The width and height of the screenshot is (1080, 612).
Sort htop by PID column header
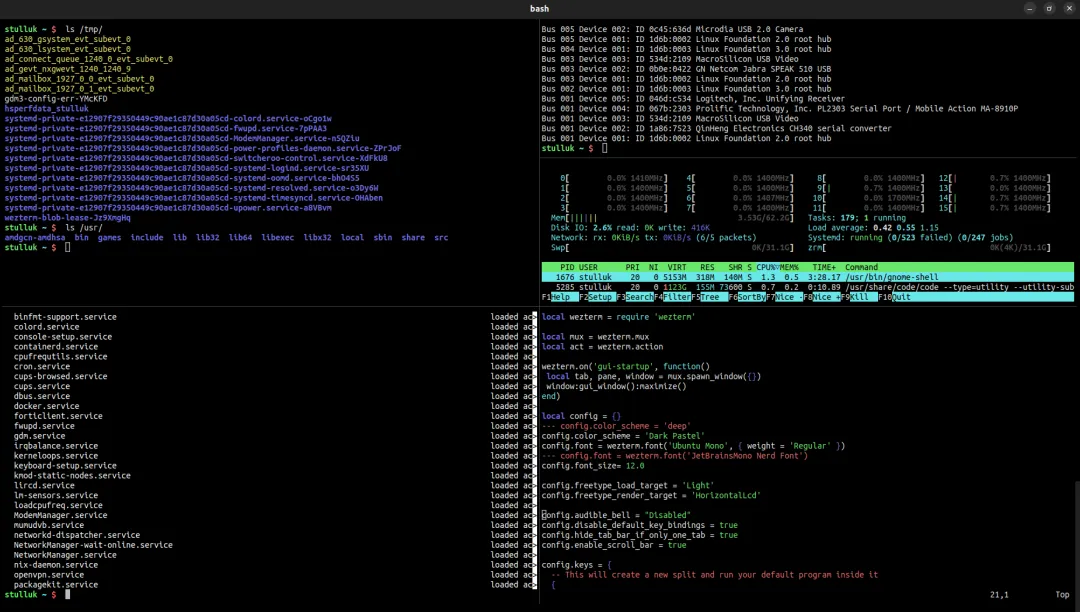click(x=567, y=267)
